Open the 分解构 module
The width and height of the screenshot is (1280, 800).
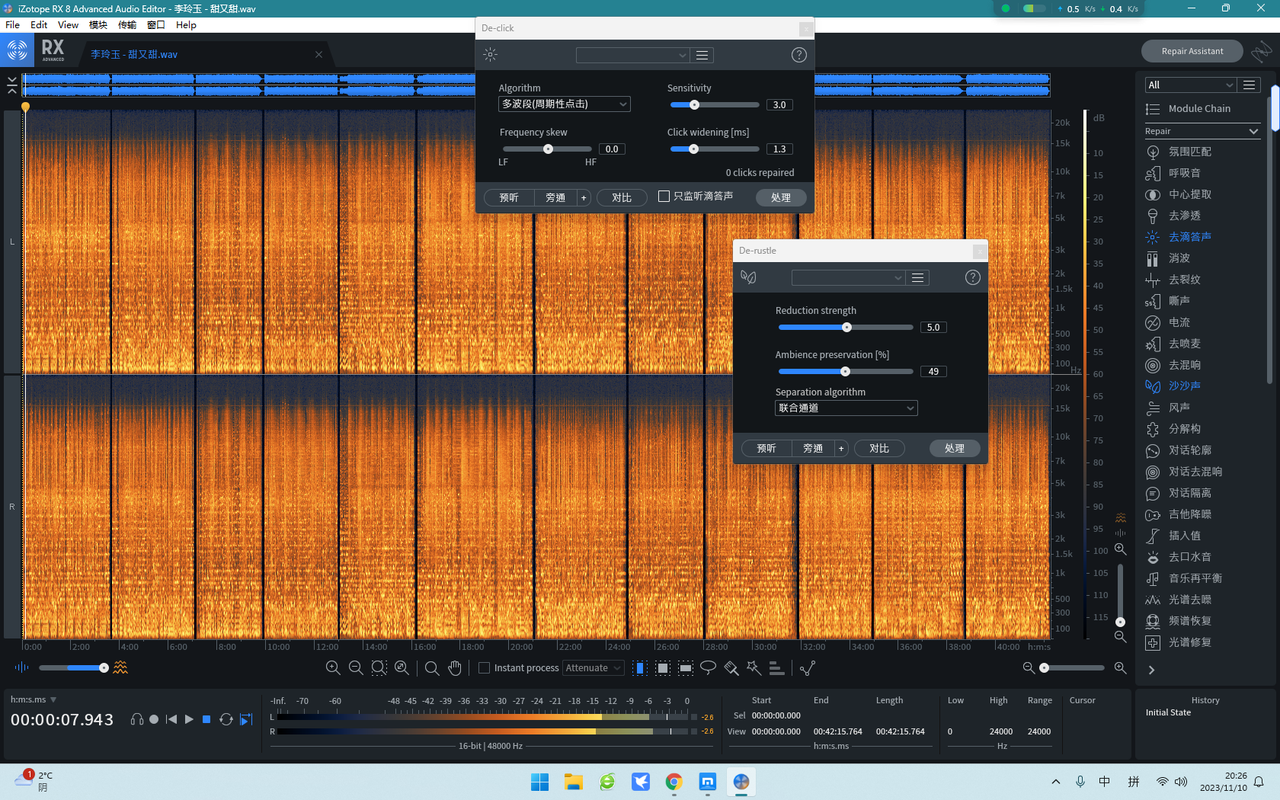pyautogui.click(x=1185, y=429)
